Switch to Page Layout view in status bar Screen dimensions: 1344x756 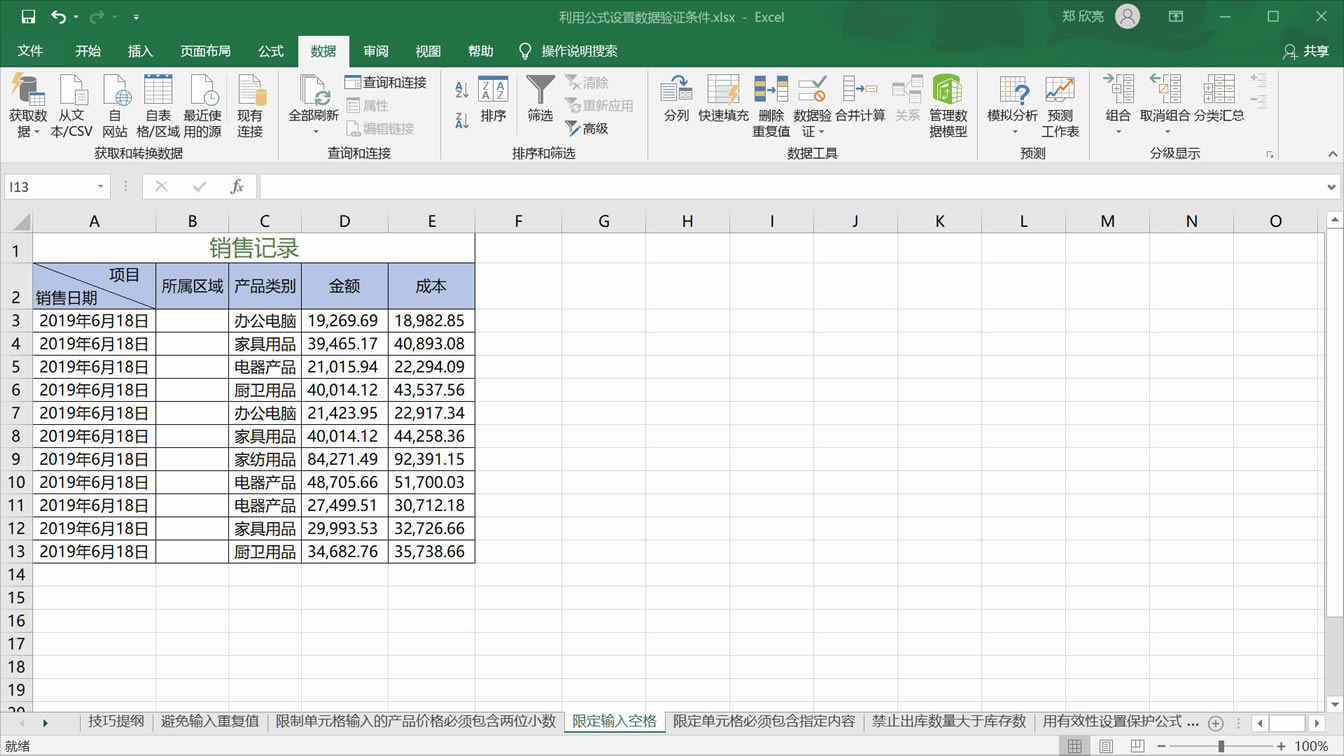point(1106,746)
